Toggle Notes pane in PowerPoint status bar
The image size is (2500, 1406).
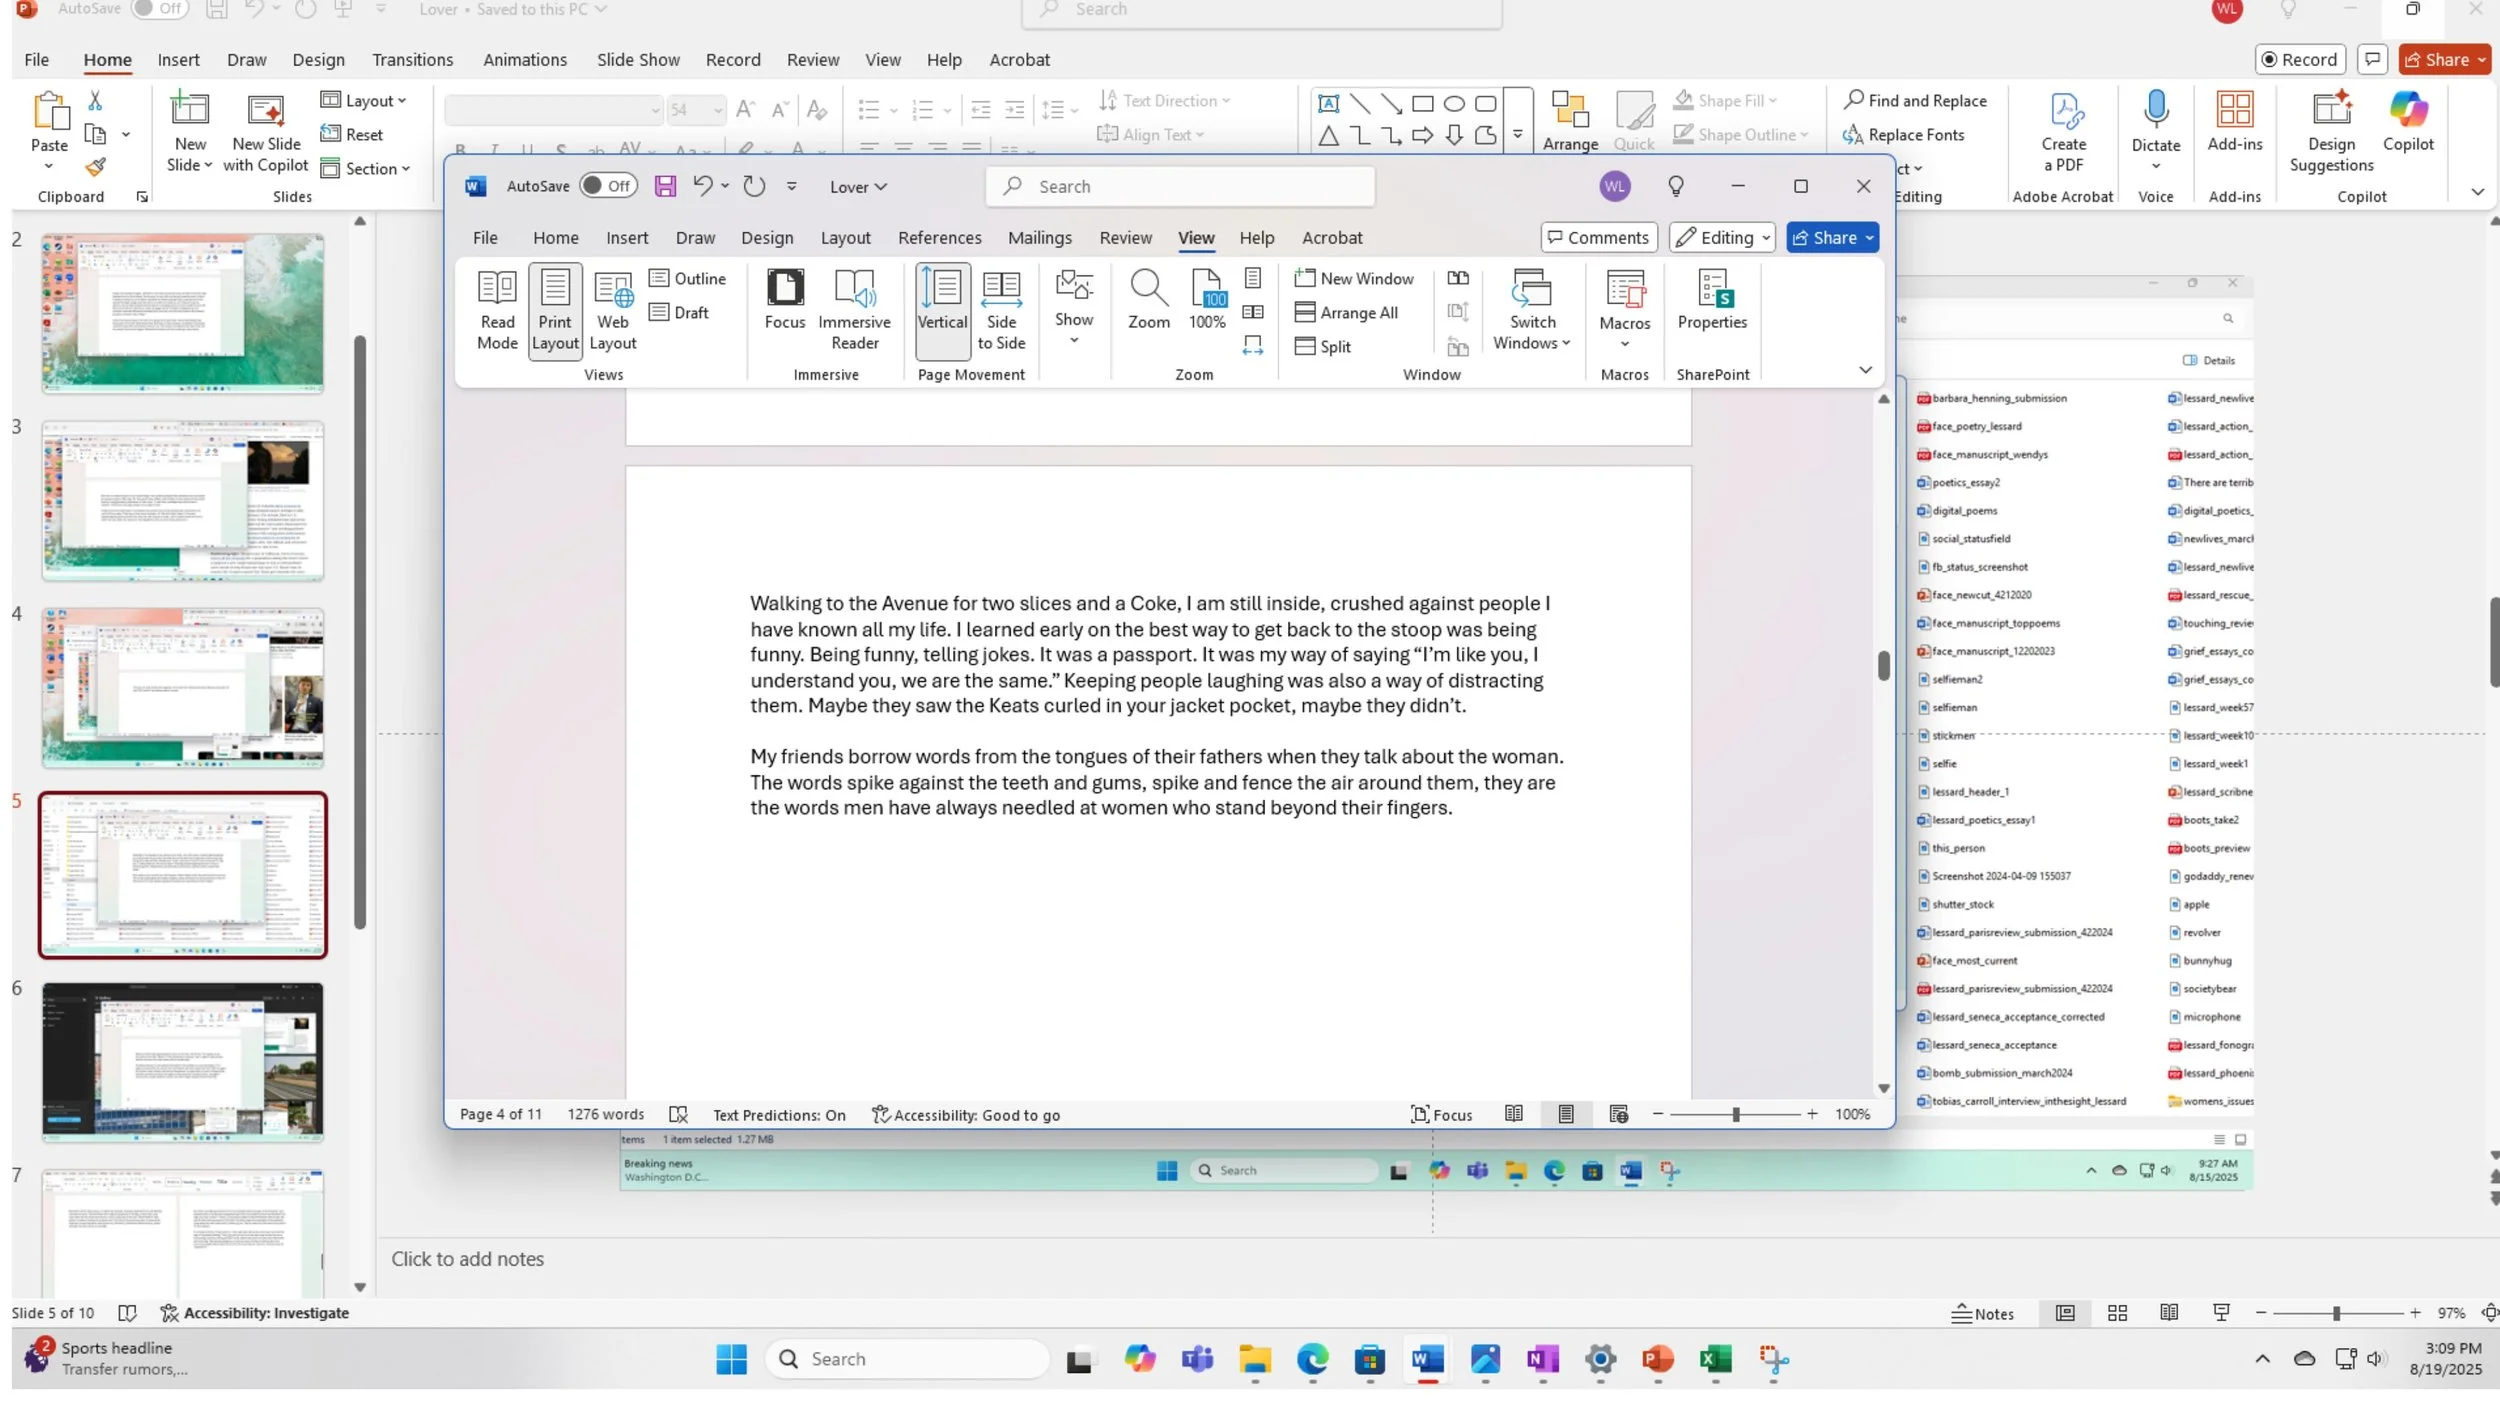(1983, 1314)
